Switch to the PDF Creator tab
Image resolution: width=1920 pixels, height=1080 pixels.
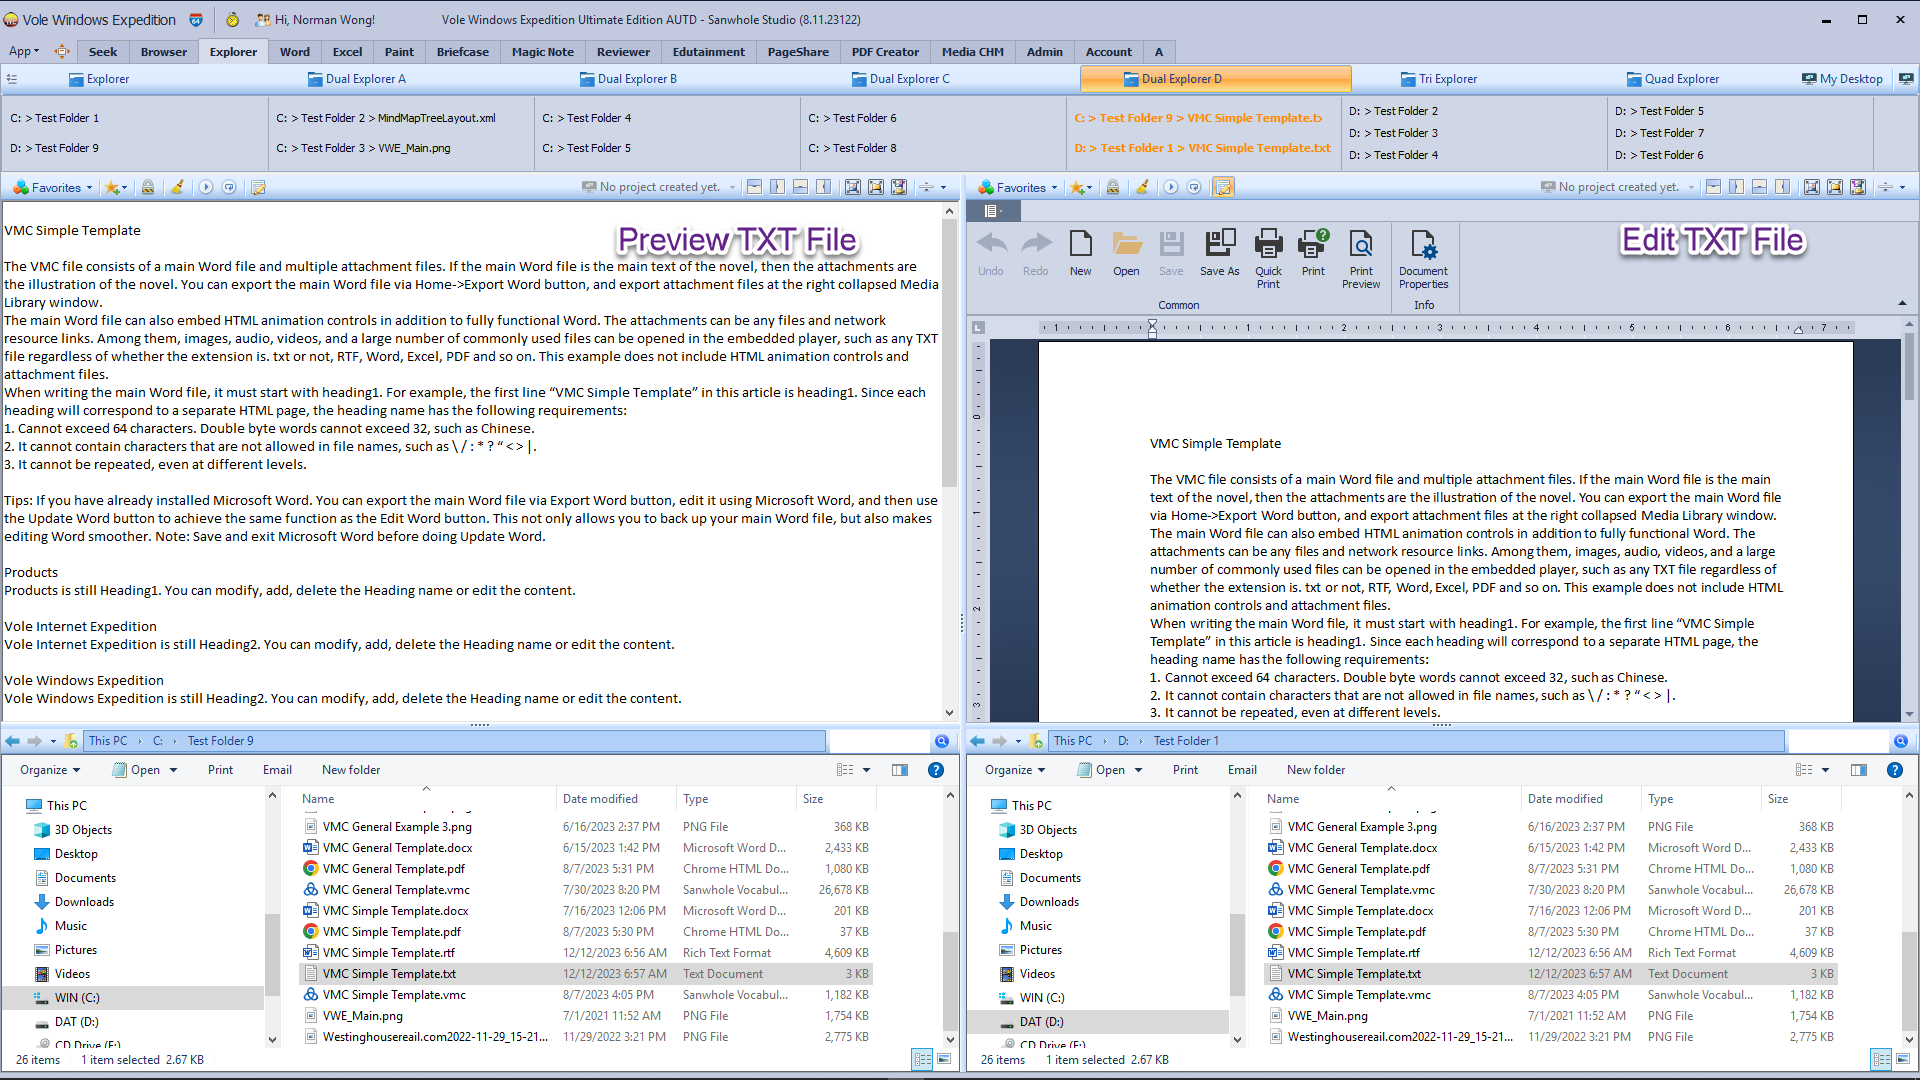(x=885, y=52)
